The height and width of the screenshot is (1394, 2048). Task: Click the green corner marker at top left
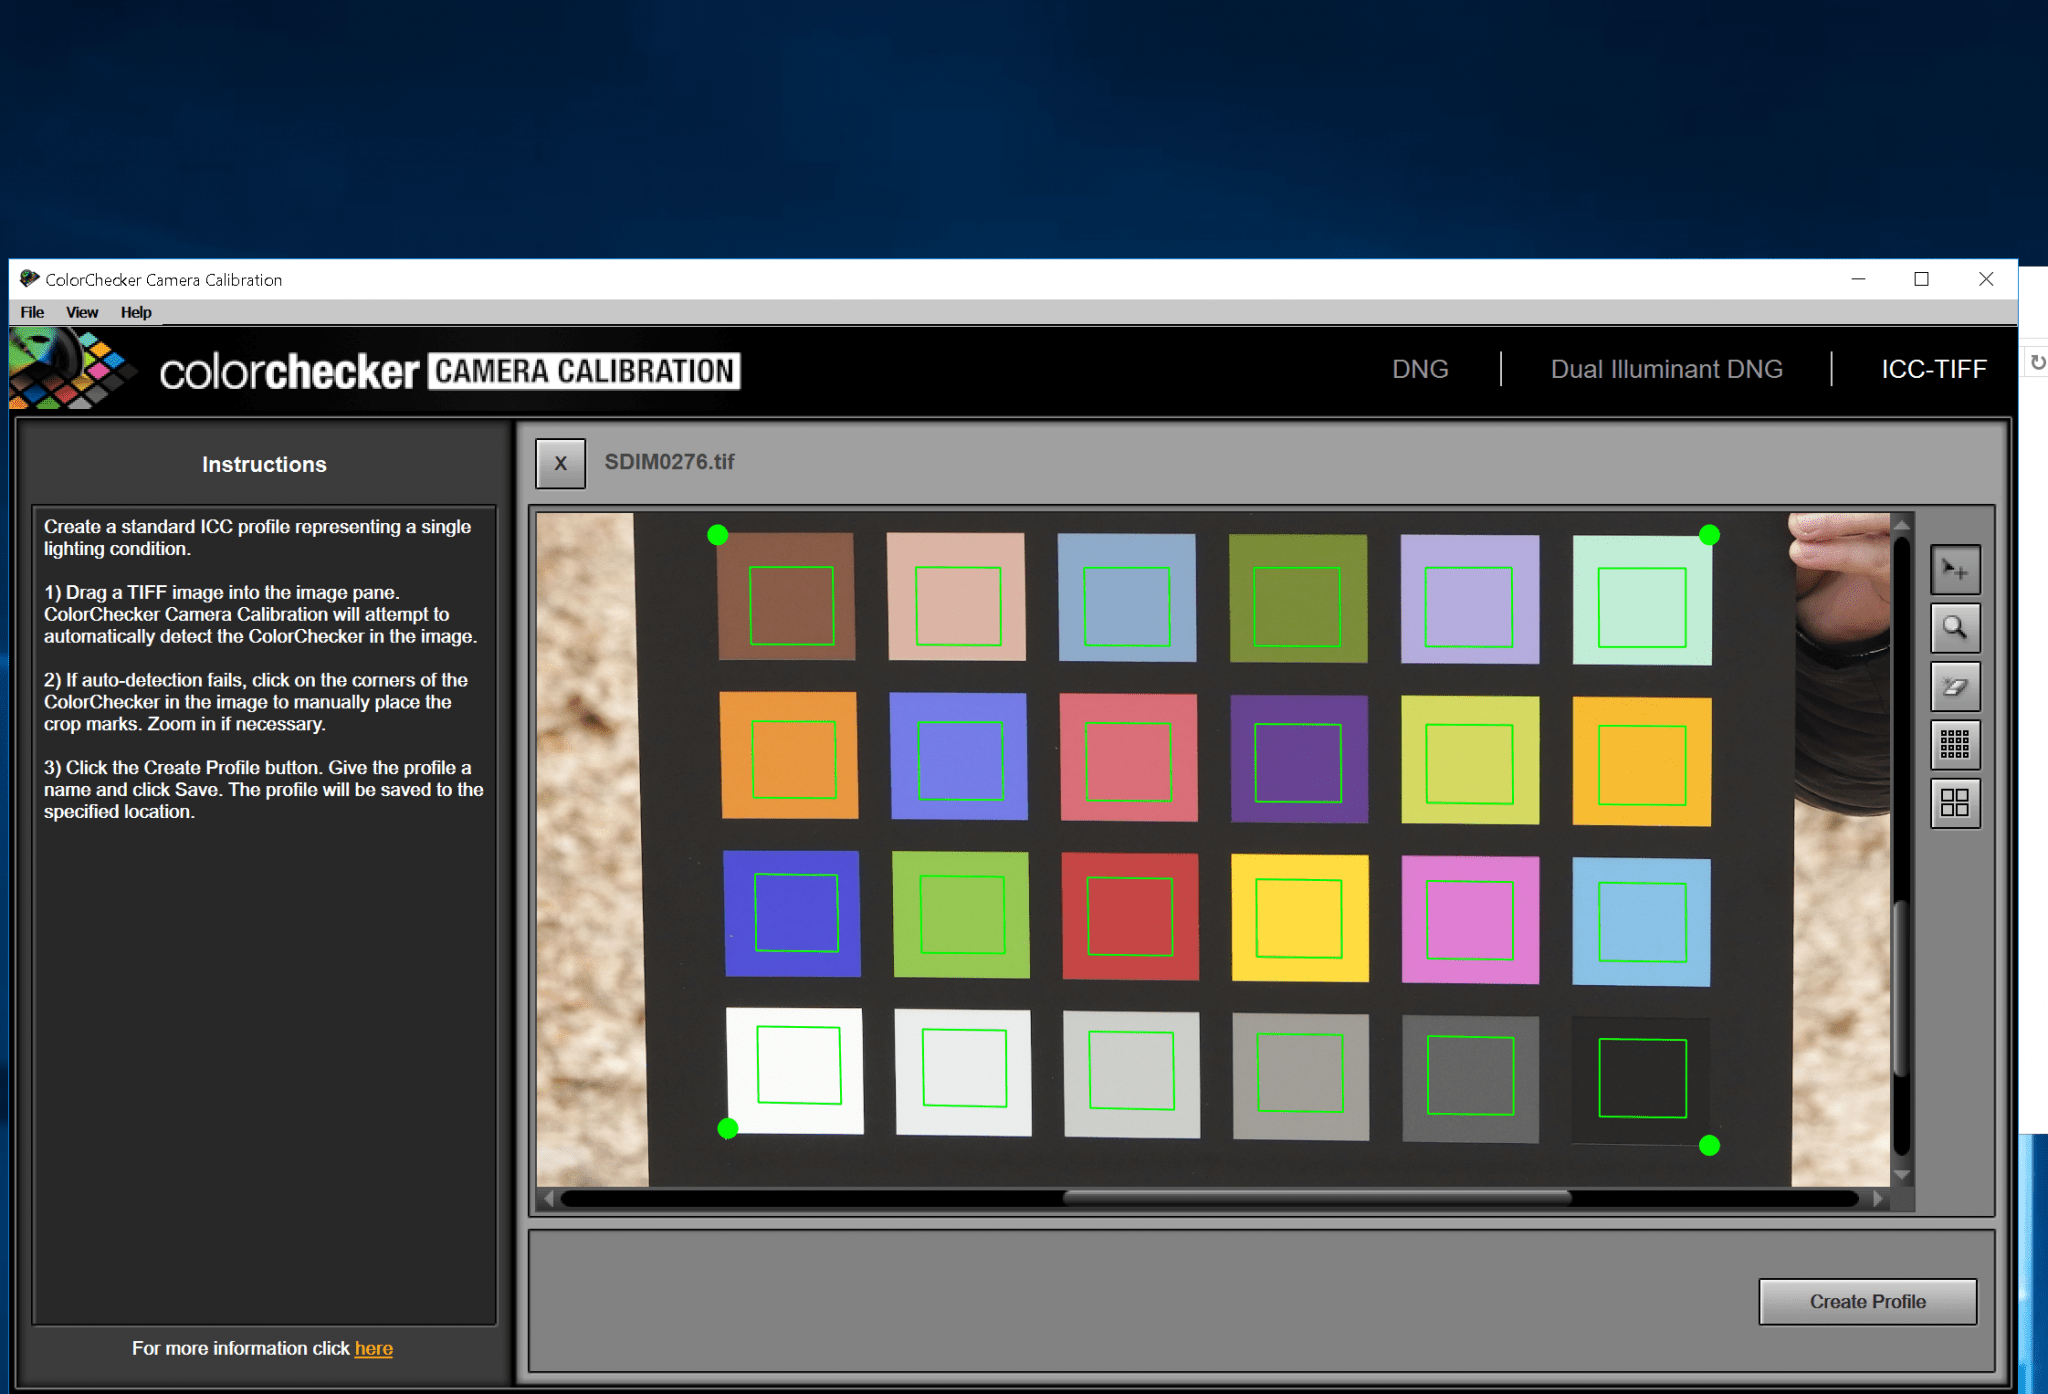pyautogui.click(x=718, y=536)
